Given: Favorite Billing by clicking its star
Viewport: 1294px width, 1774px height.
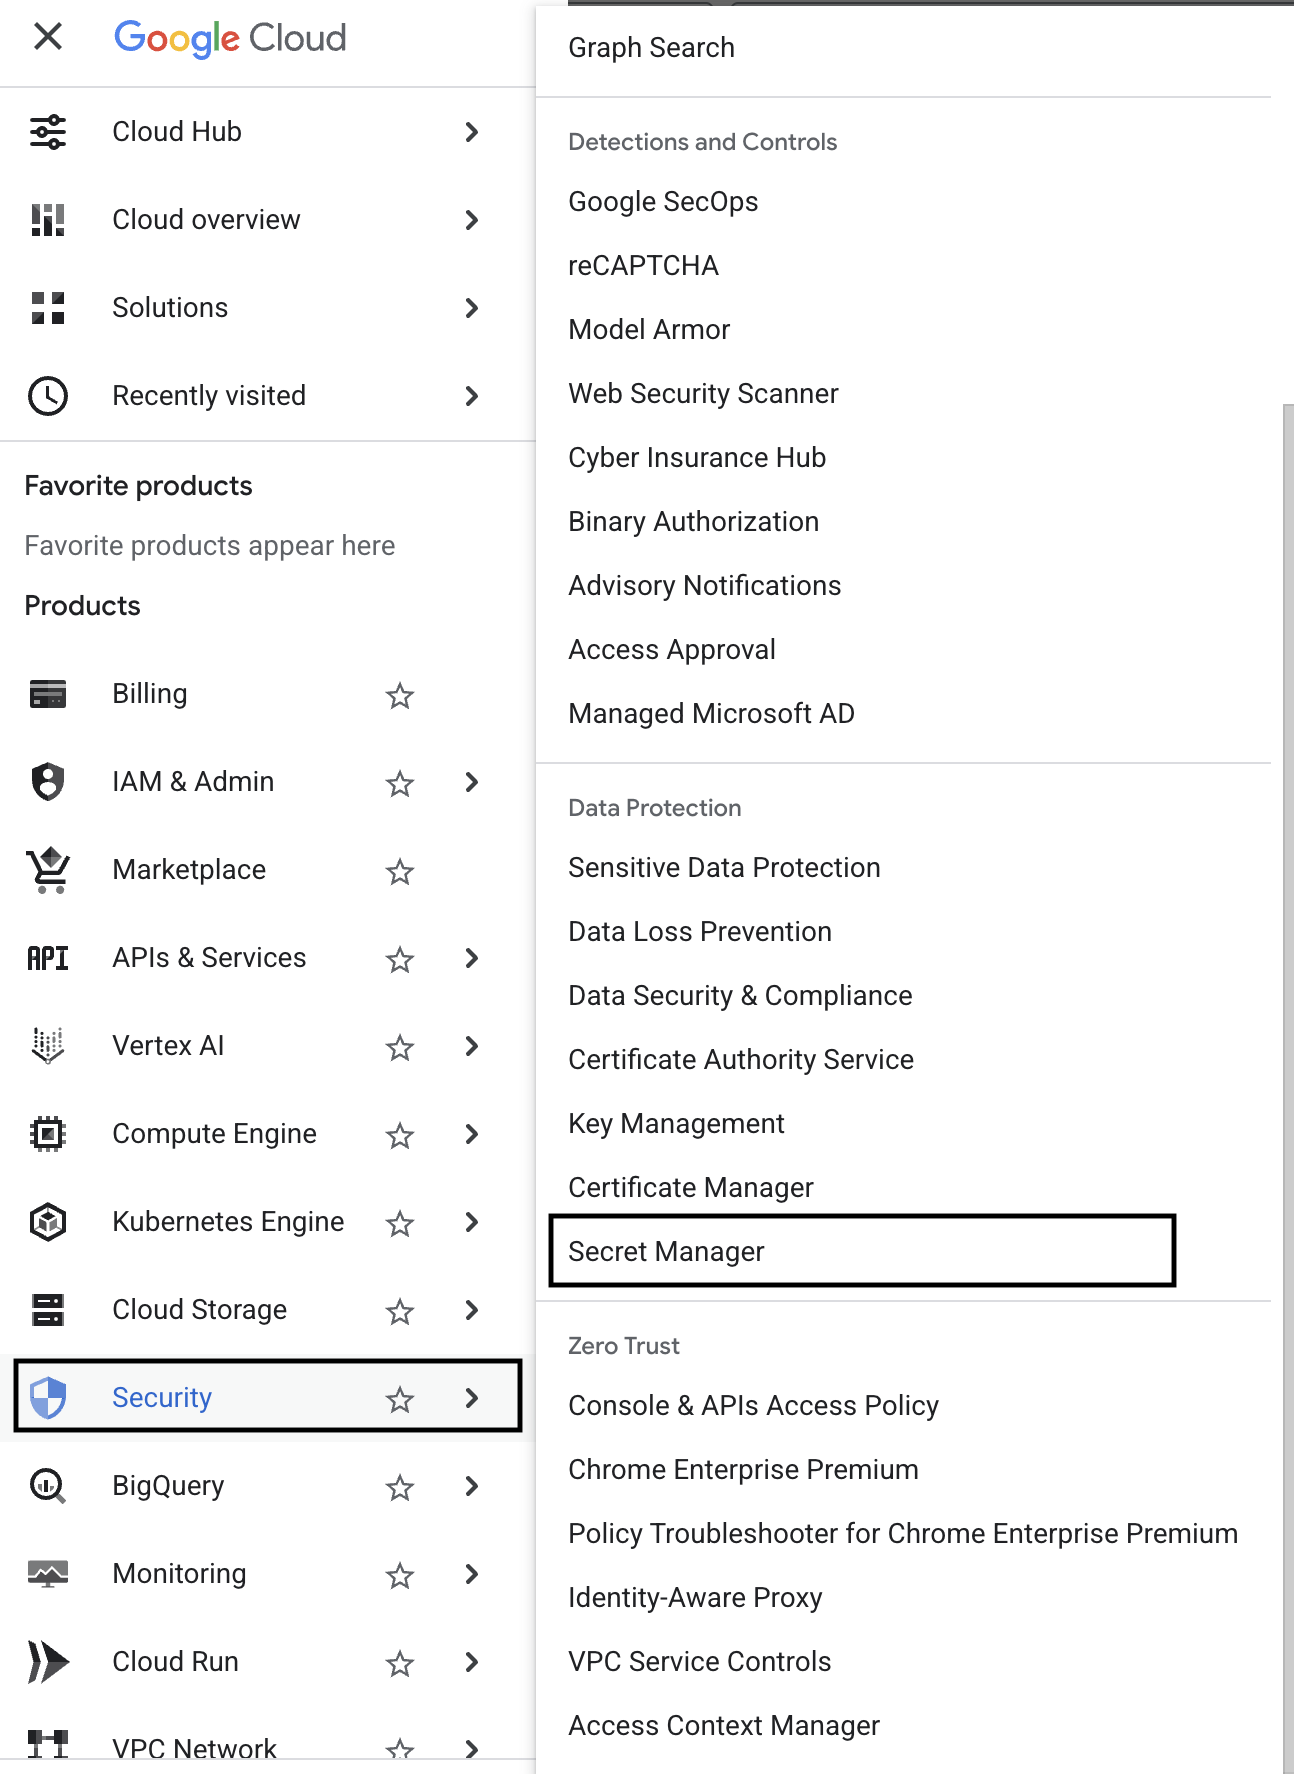Looking at the screenshot, I should [399, 695].
